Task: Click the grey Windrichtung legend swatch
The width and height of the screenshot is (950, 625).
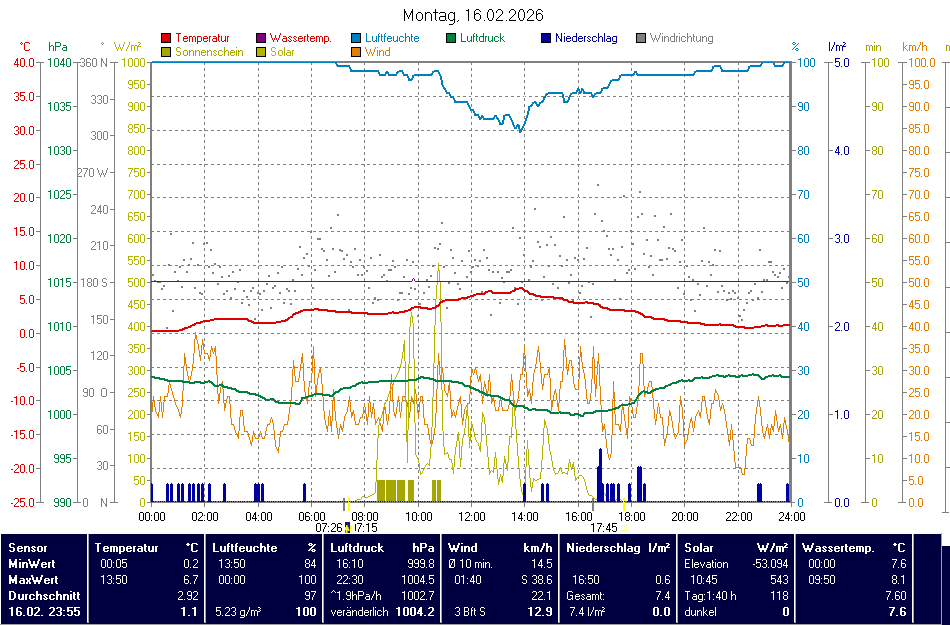Action: click(641, 39)
